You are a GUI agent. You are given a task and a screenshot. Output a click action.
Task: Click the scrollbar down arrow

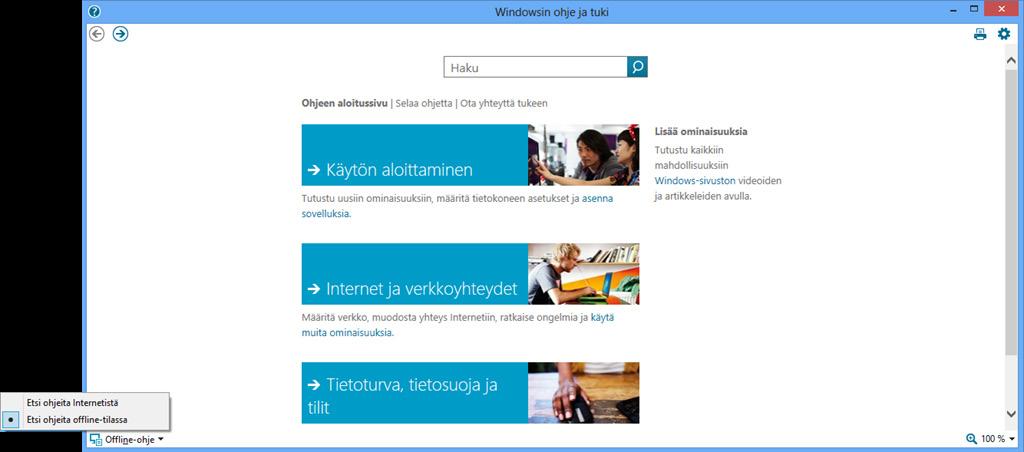click(x=1011, y=413)
